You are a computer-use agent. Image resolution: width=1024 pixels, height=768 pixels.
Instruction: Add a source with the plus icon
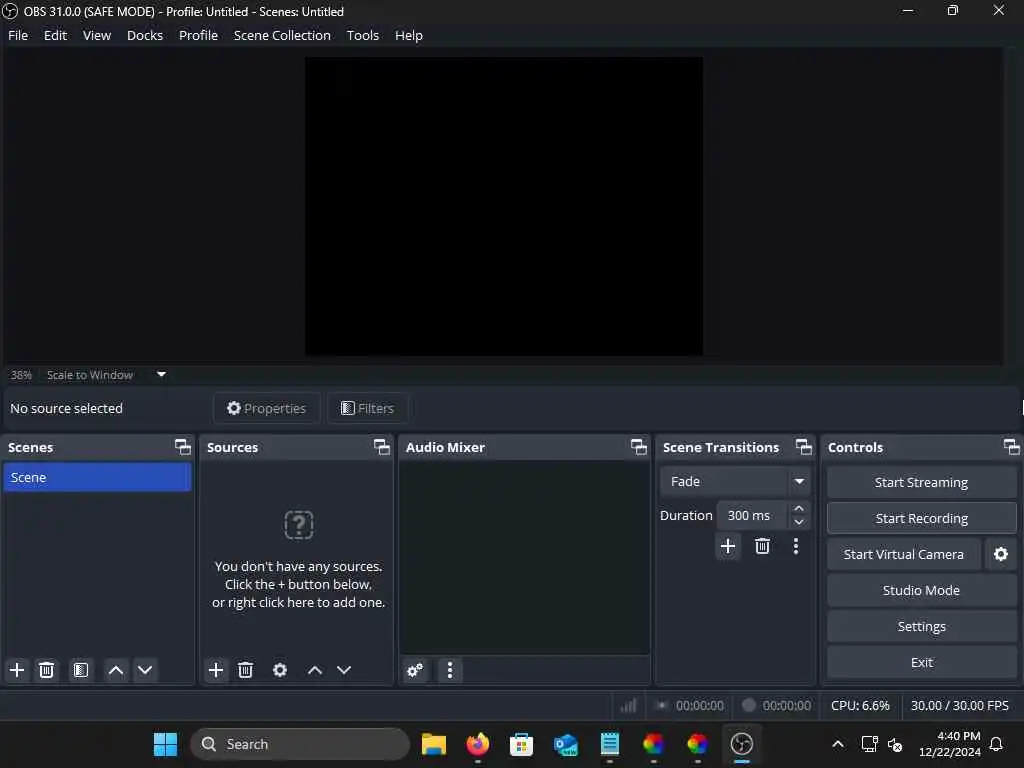coord(216,670)
